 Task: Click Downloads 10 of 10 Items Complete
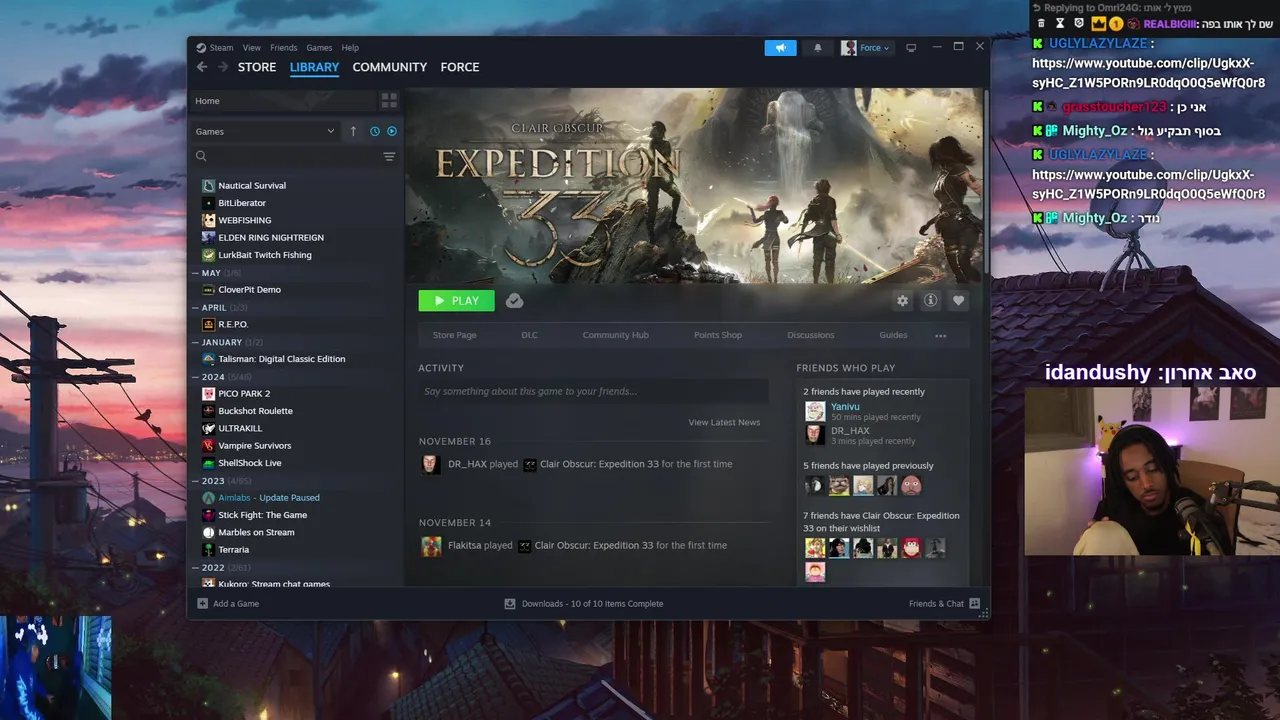pos(592,603)
